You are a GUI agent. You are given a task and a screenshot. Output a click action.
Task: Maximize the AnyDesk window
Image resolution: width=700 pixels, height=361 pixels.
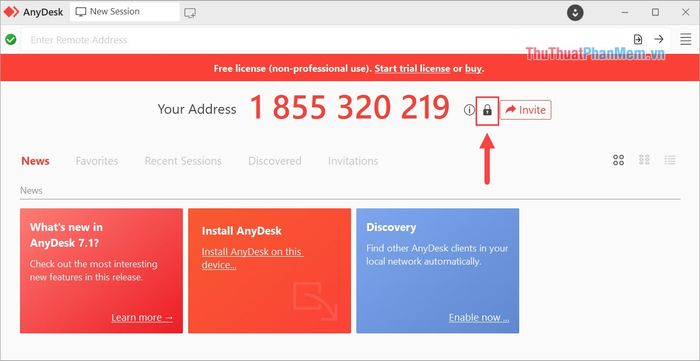click(655, 12)
